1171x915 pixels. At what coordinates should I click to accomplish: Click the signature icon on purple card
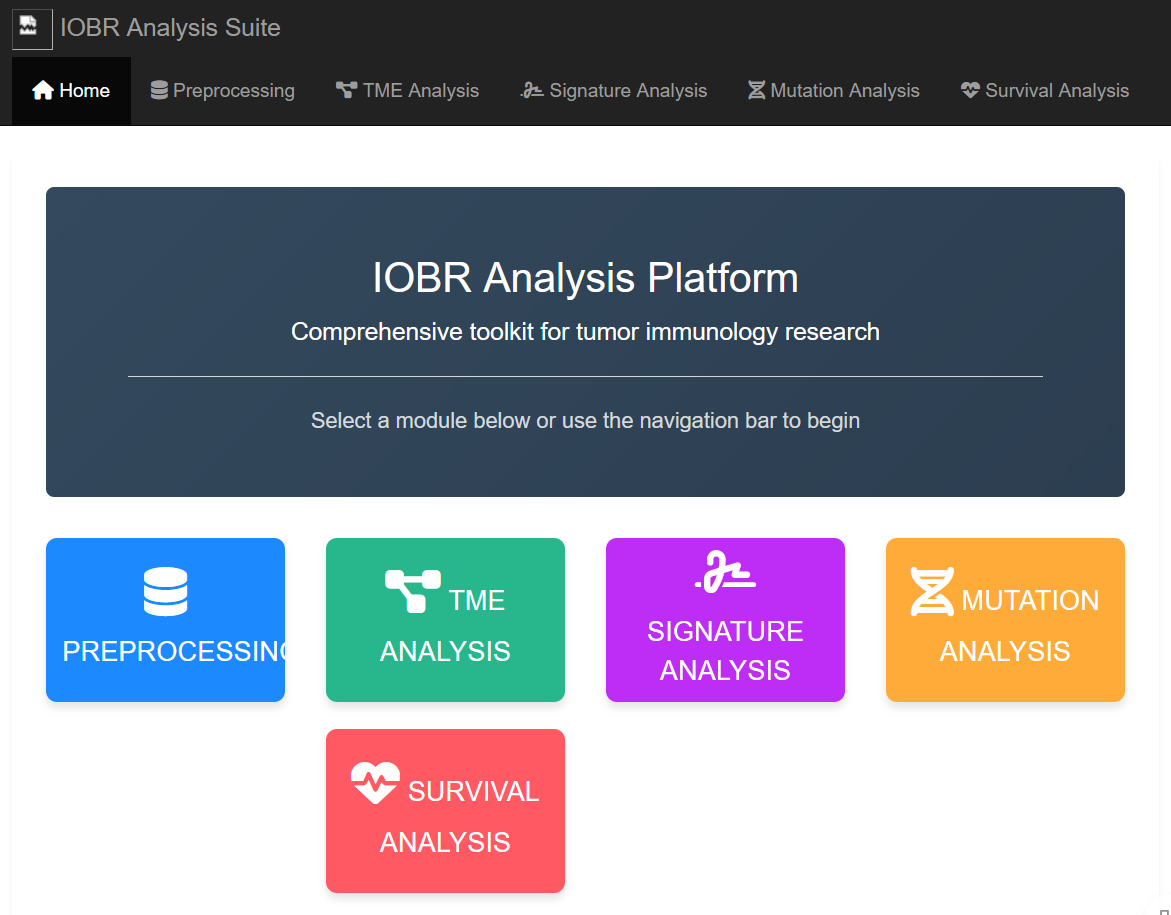click(x=725, y=571)
